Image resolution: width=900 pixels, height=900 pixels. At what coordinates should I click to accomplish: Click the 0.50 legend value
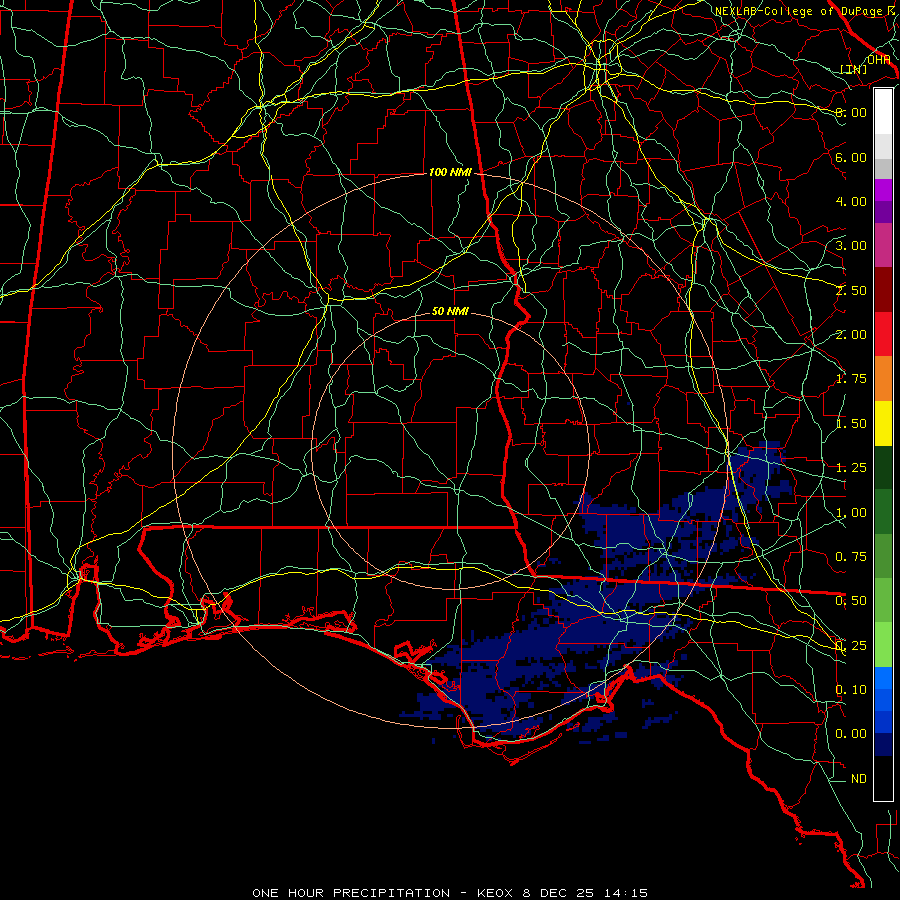851,601
